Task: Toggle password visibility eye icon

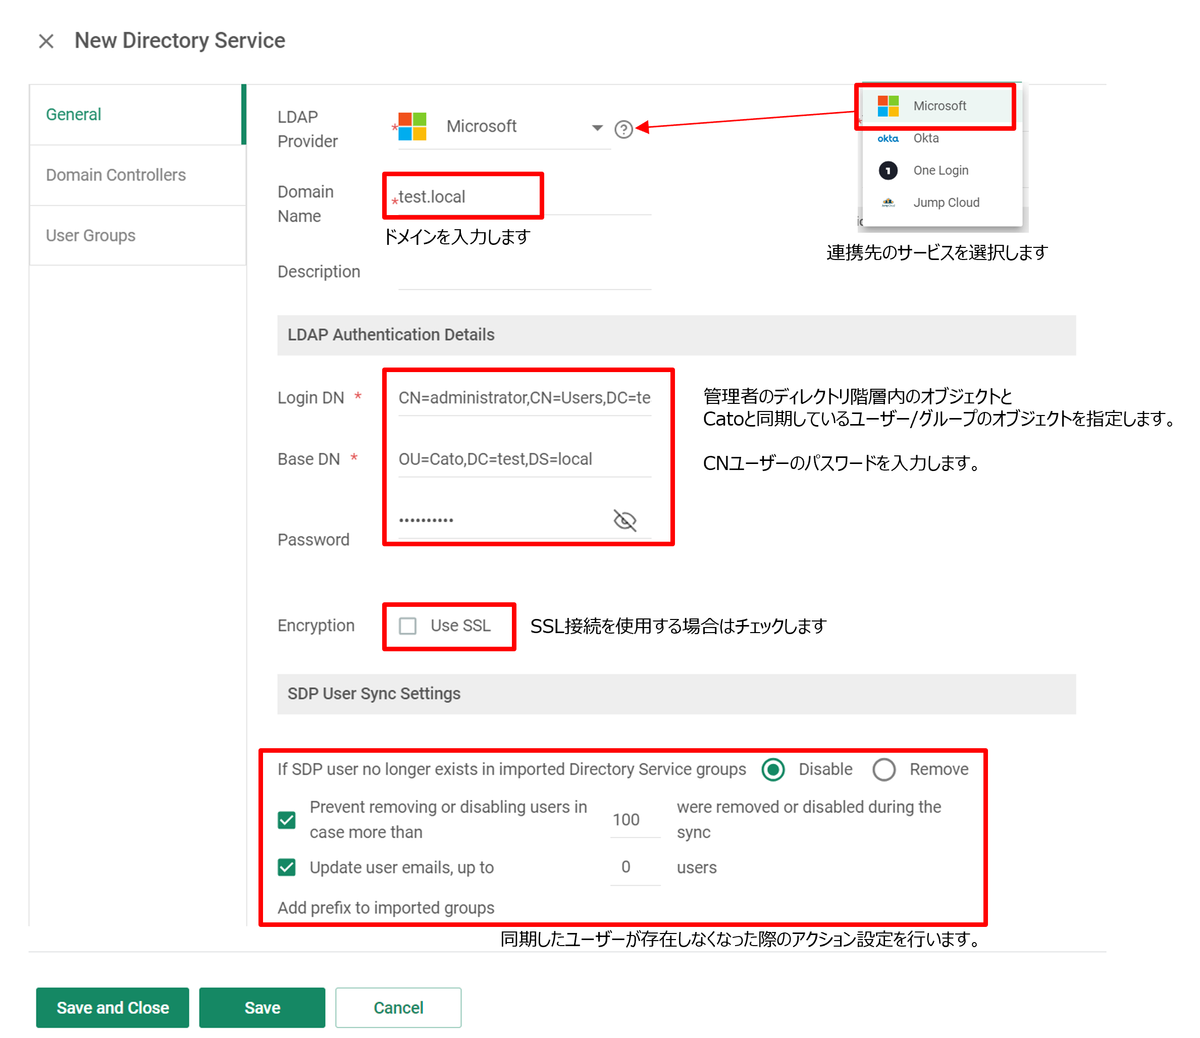Action: (625, 520)
